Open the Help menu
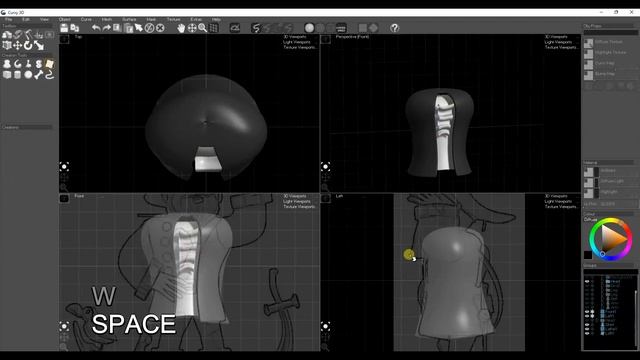 click(x=216, y=19)
